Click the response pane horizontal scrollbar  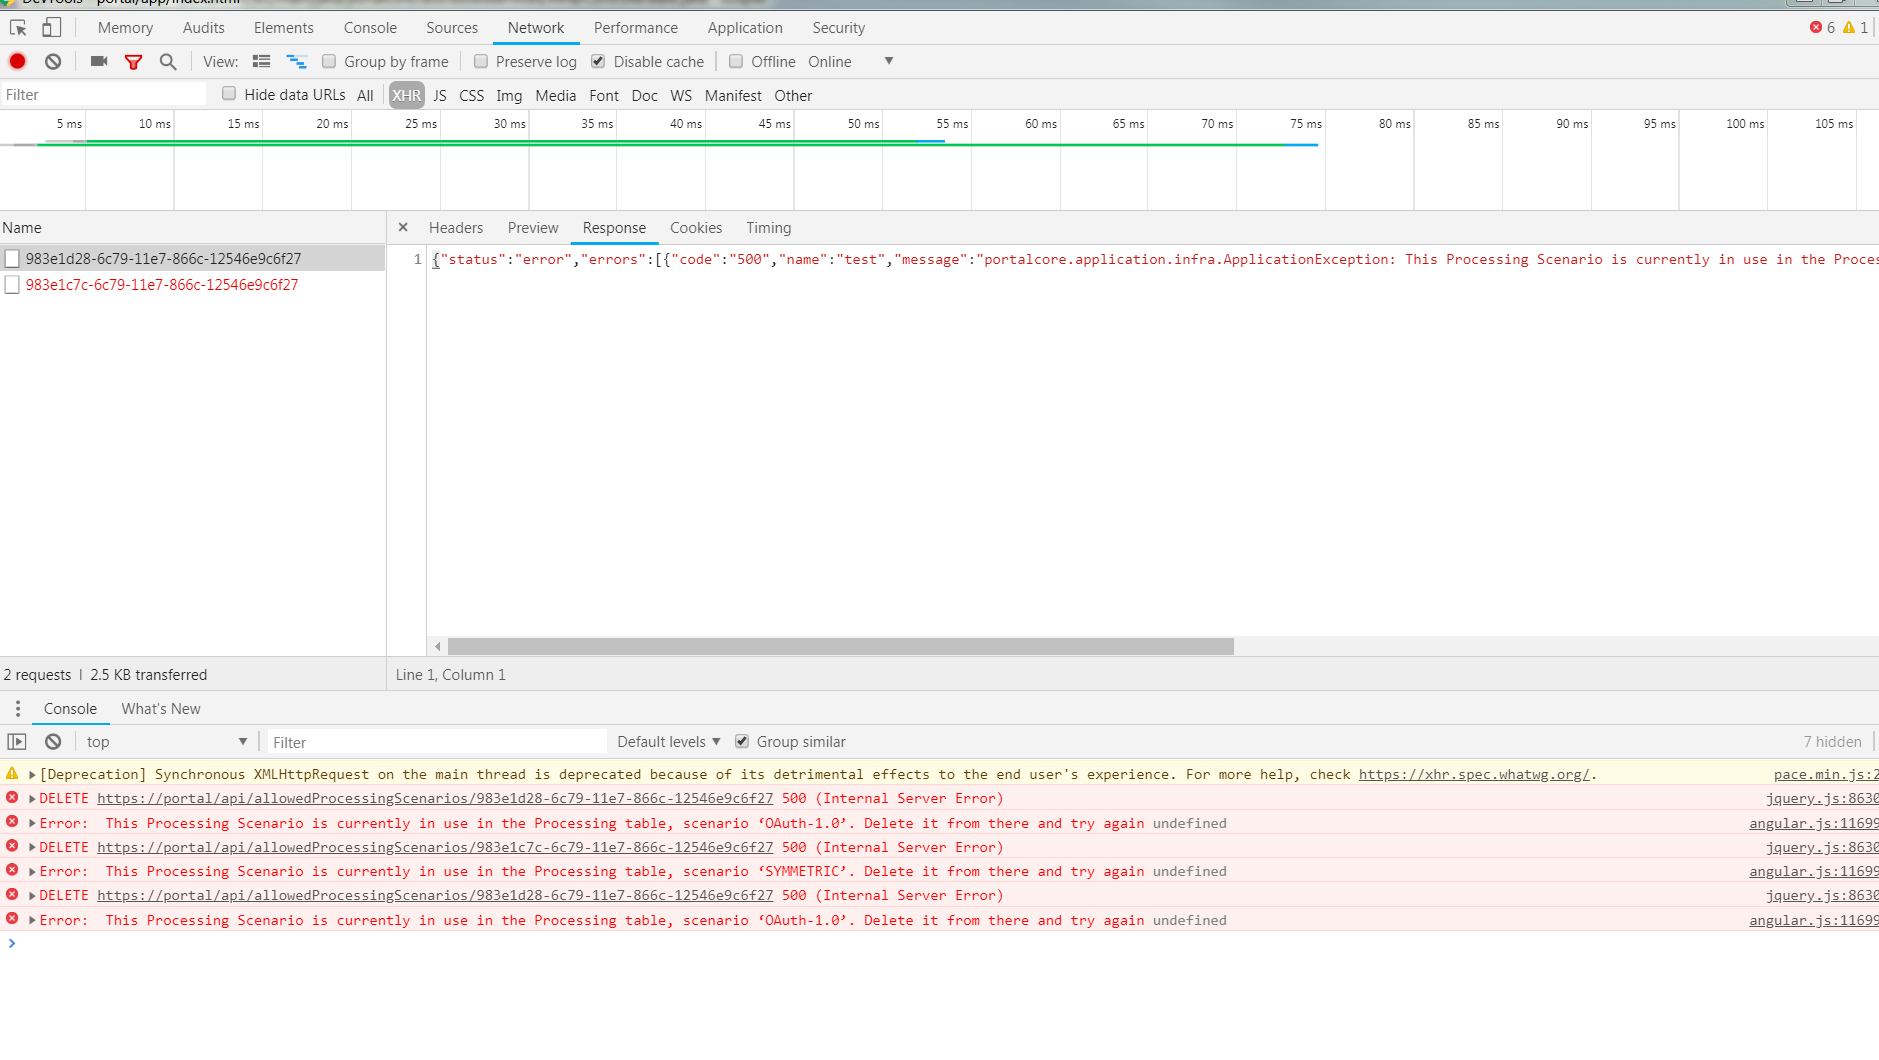click(x=840, y=647)
